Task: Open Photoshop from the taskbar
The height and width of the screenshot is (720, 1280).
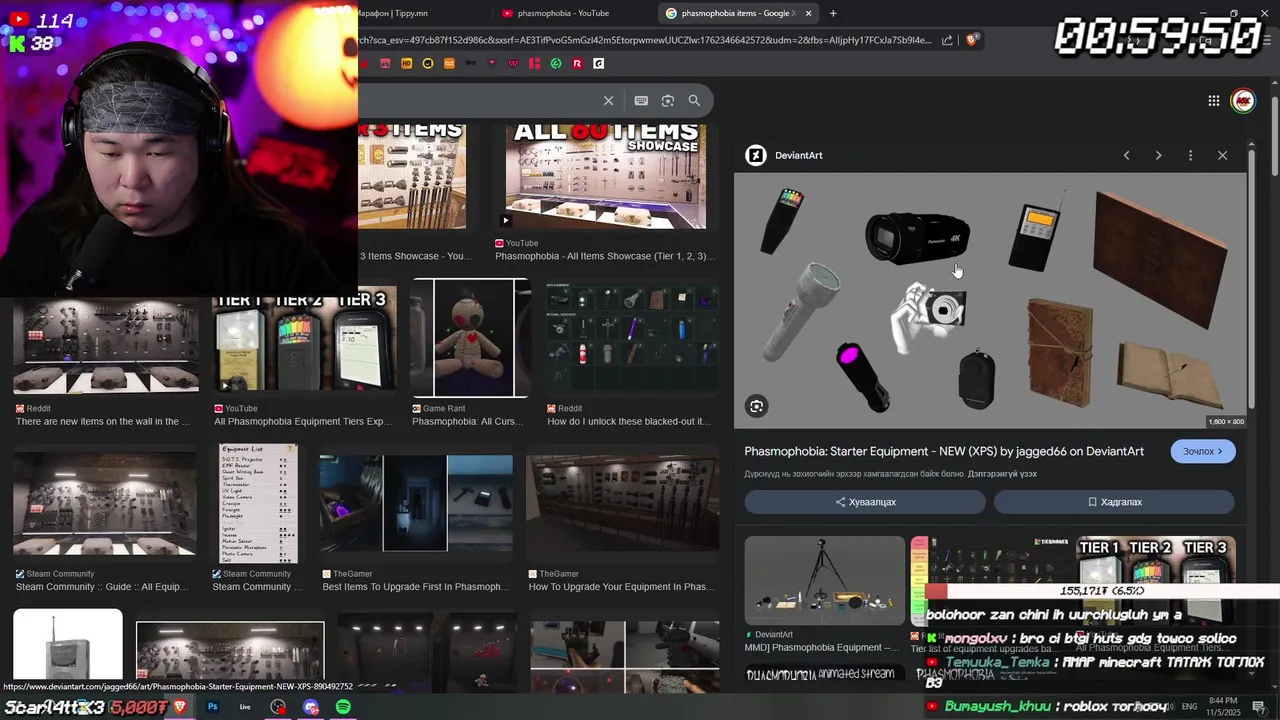Action: click(212, 707)
